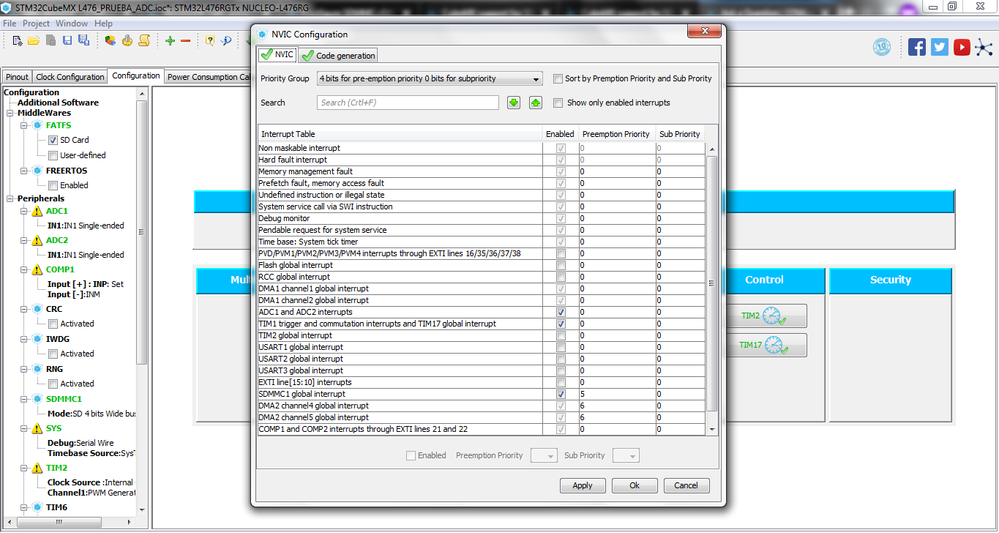The width and height of the screenshot is (999, 533).
Task: Click the Cancel button
Action: tap(686, 485)
